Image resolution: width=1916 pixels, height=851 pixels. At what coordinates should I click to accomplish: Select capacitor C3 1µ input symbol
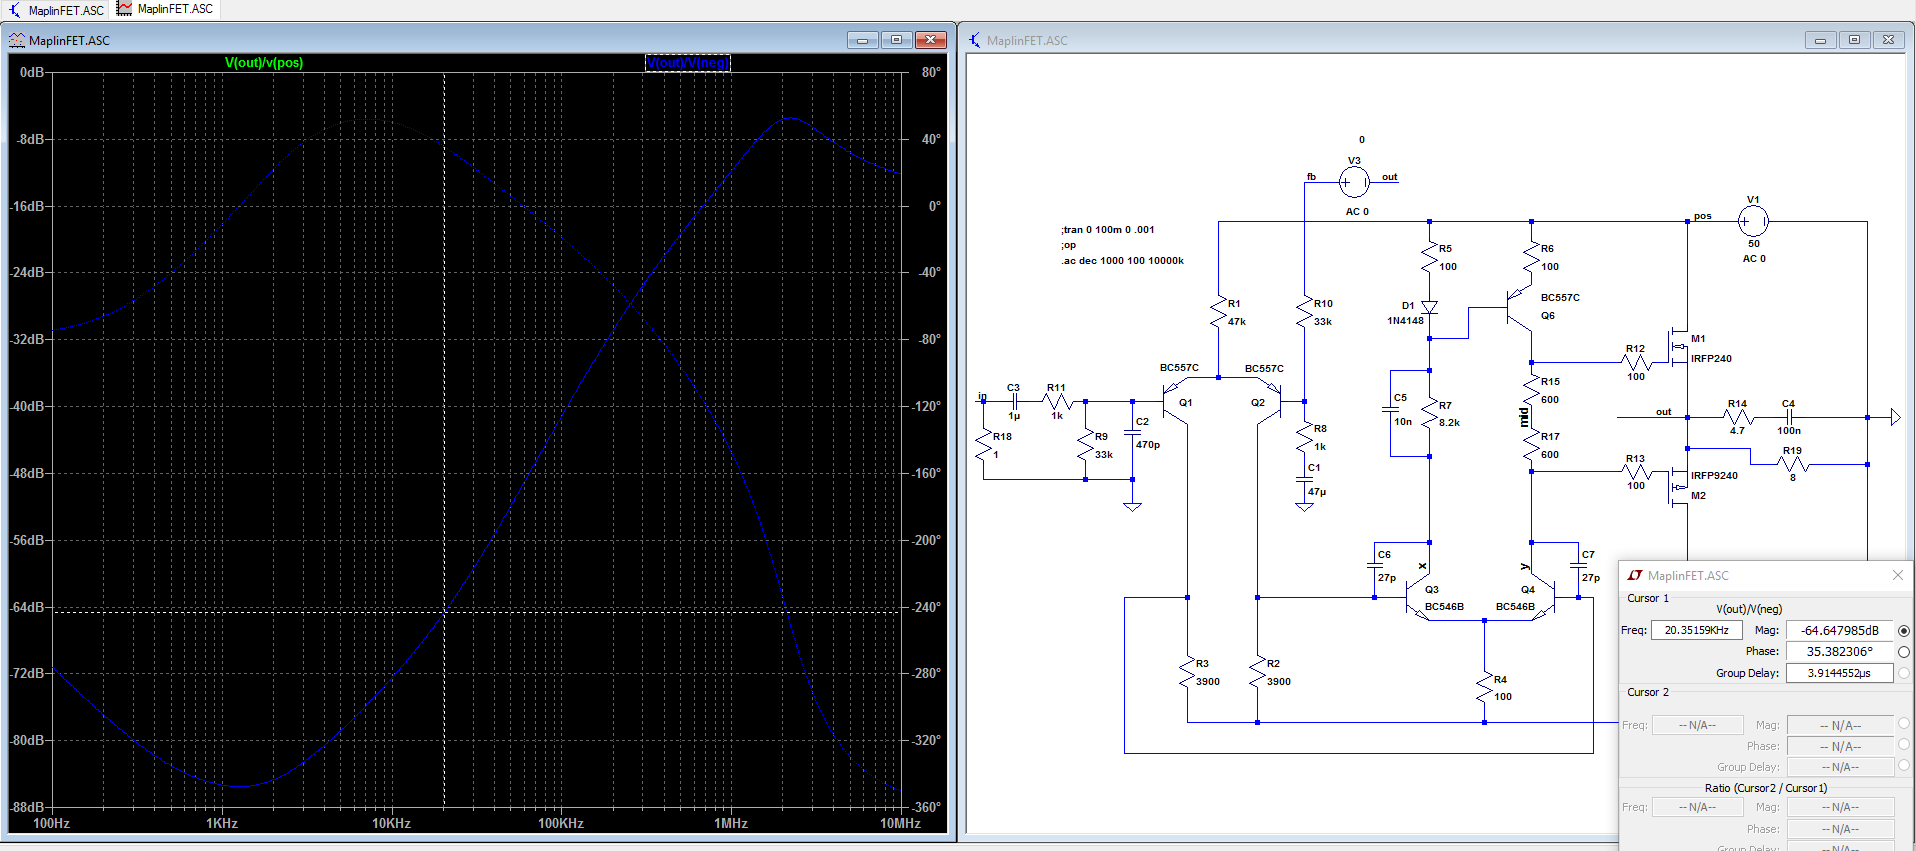pos(1014,402)
